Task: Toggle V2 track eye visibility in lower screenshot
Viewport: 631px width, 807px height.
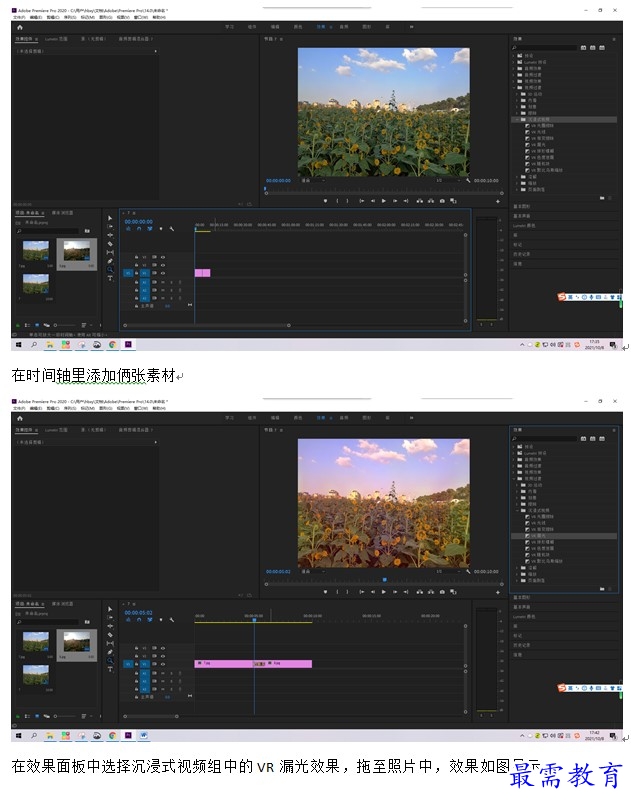Action: pyautogui.click(x=163, y=656)
